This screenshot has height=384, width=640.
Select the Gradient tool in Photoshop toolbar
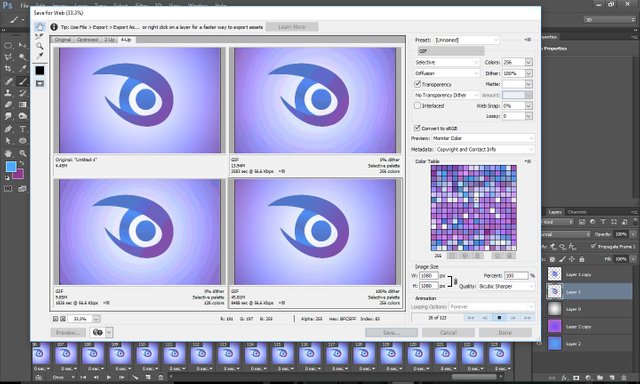point(22,104)
